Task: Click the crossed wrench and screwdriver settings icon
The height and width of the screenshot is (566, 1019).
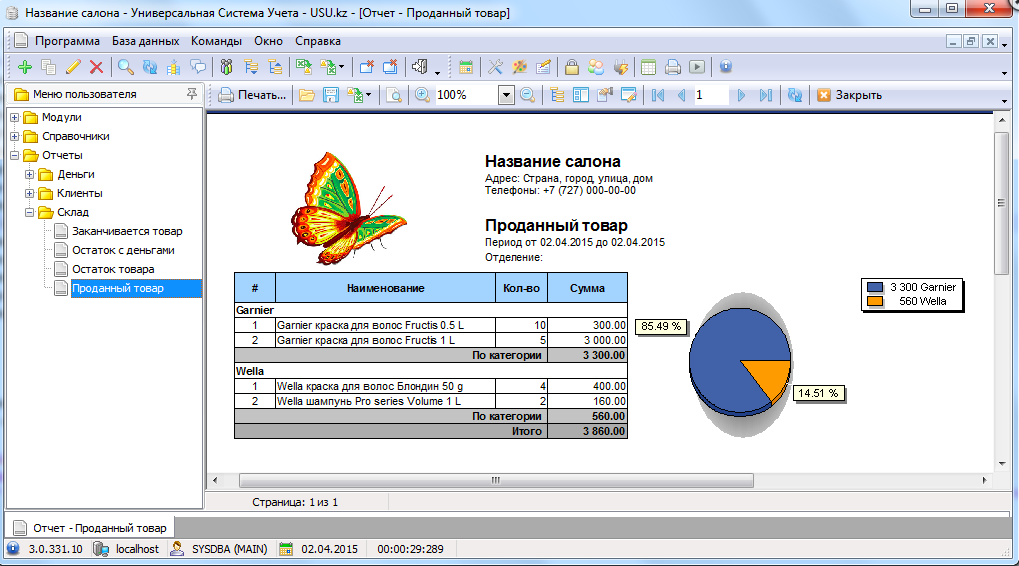Action: click(x=495, y=67)
